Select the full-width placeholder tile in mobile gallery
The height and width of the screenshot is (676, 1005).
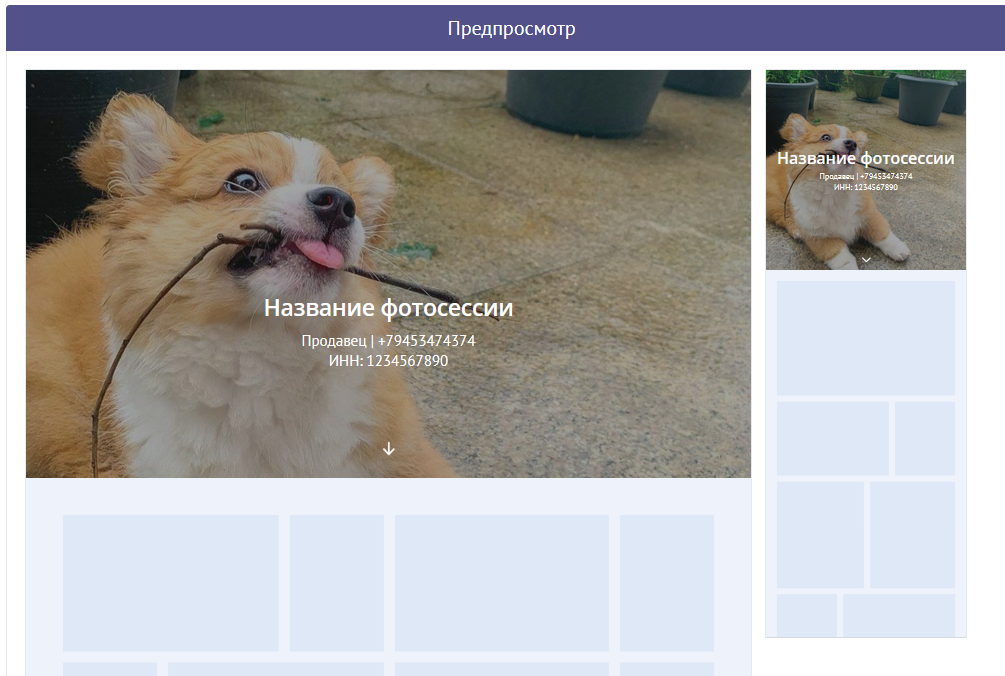865,338
